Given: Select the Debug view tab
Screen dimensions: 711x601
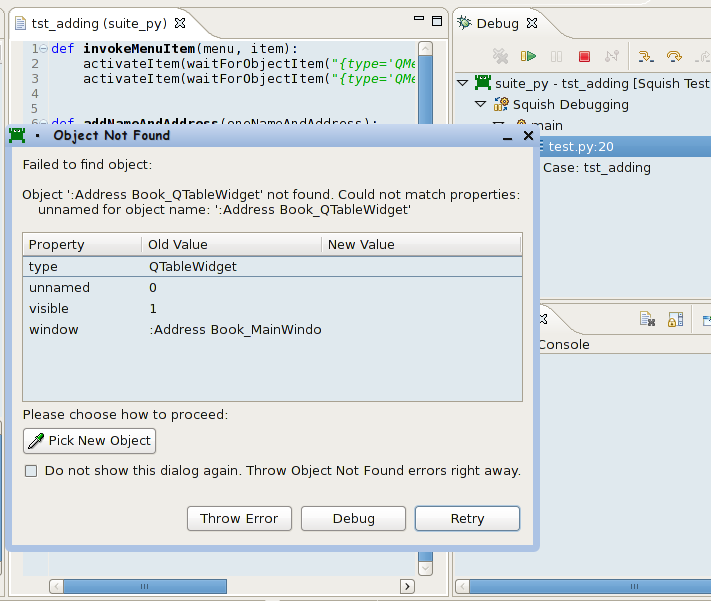Looking at the screenshot, I should pyautogui.click(x=496, y=23).
